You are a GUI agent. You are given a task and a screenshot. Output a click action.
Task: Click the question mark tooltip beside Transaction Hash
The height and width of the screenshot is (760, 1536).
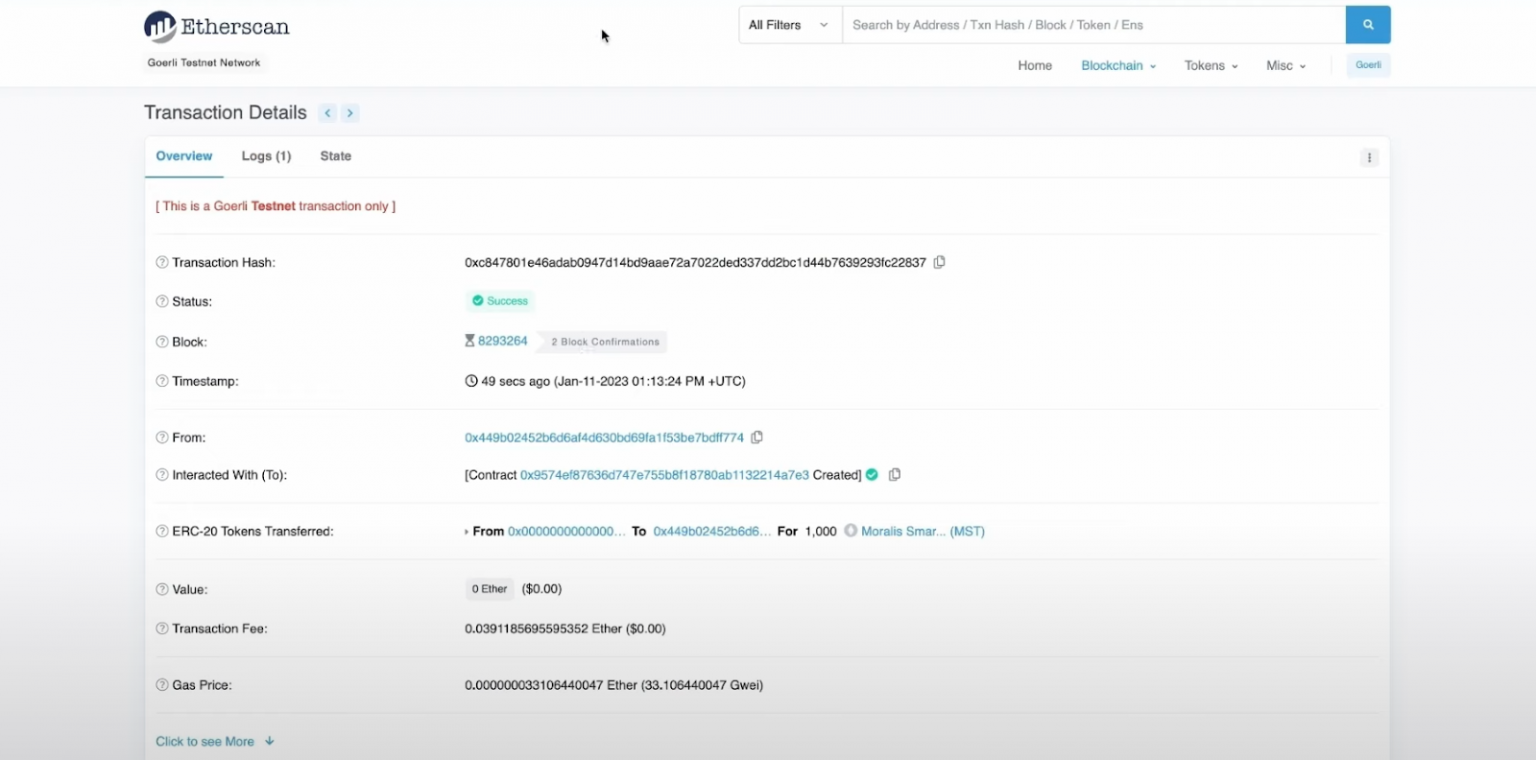161,262
